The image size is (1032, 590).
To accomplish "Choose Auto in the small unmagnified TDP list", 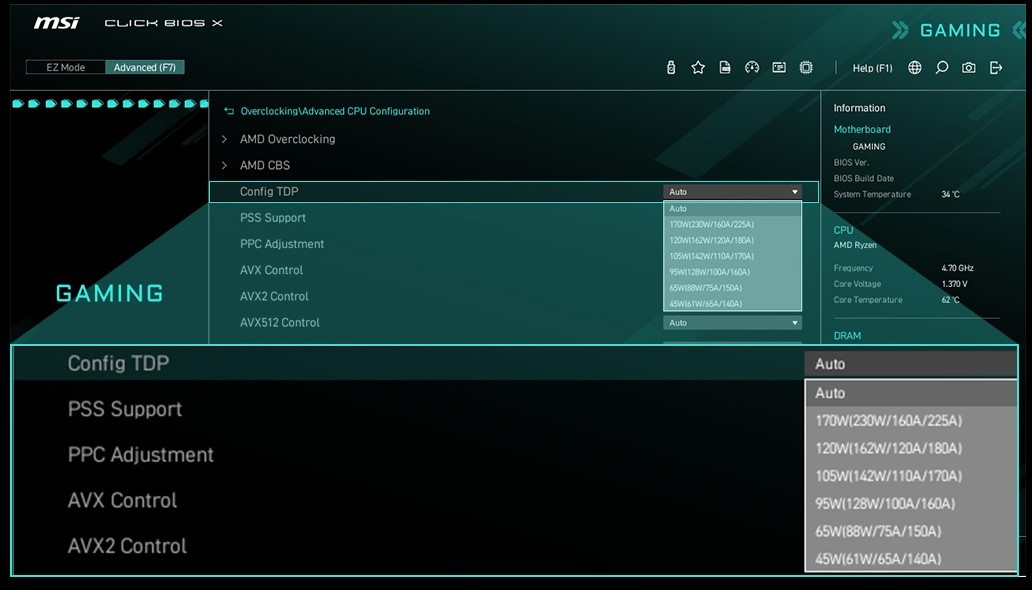I will [733, 209].
